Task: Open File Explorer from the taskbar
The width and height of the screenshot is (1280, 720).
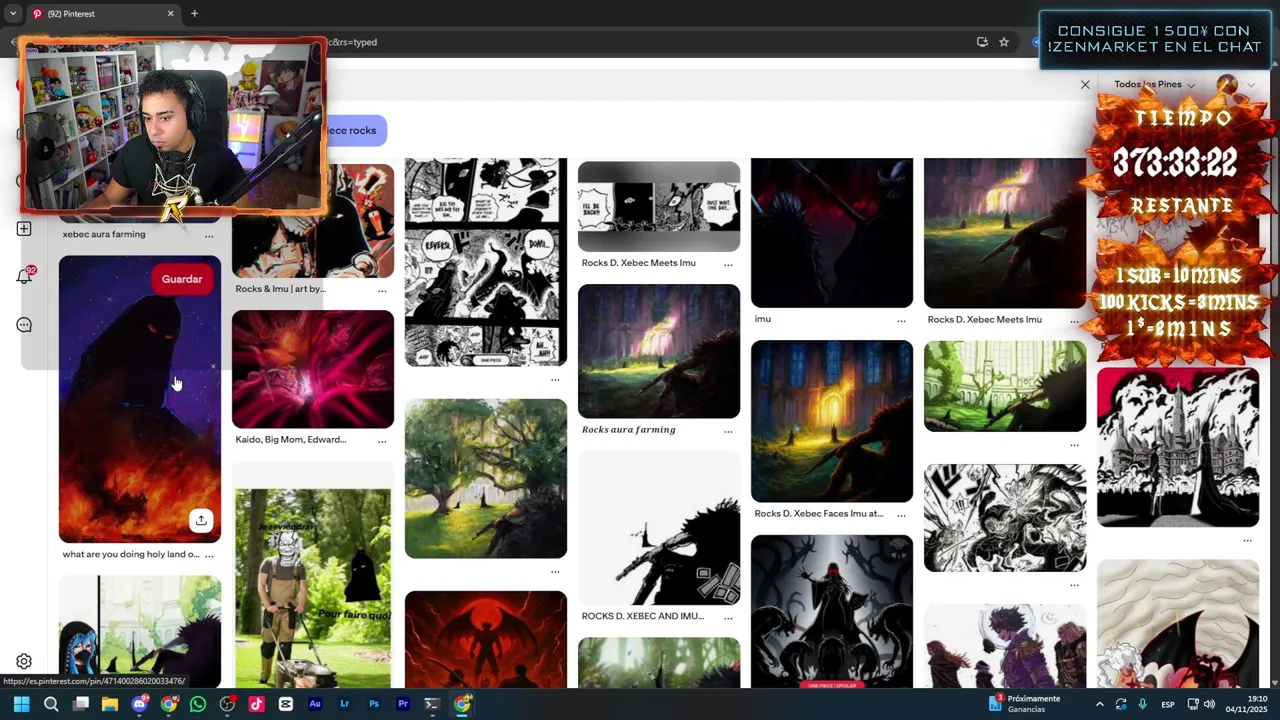Action: [x=110, y=704]
